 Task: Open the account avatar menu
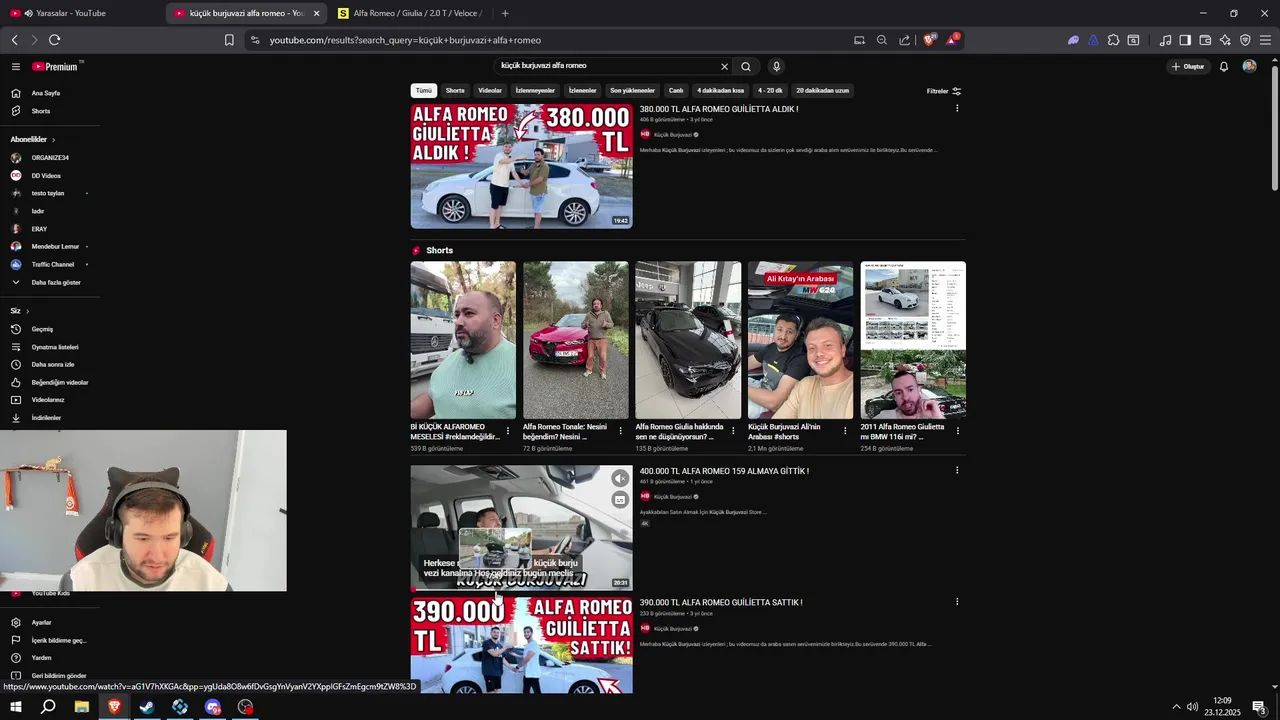click(1249, 67)
